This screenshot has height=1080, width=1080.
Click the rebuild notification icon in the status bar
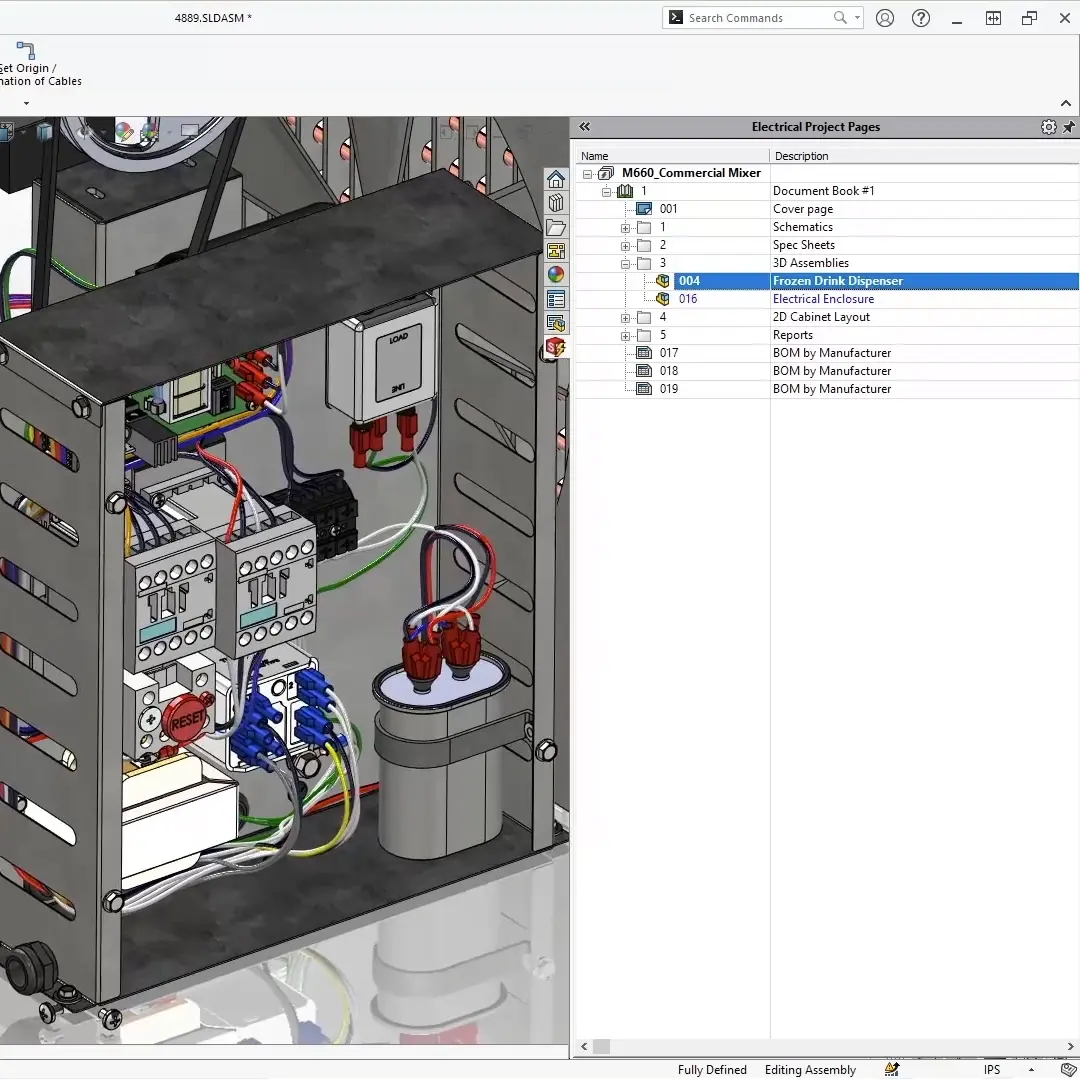click(x=891, y=1069)
